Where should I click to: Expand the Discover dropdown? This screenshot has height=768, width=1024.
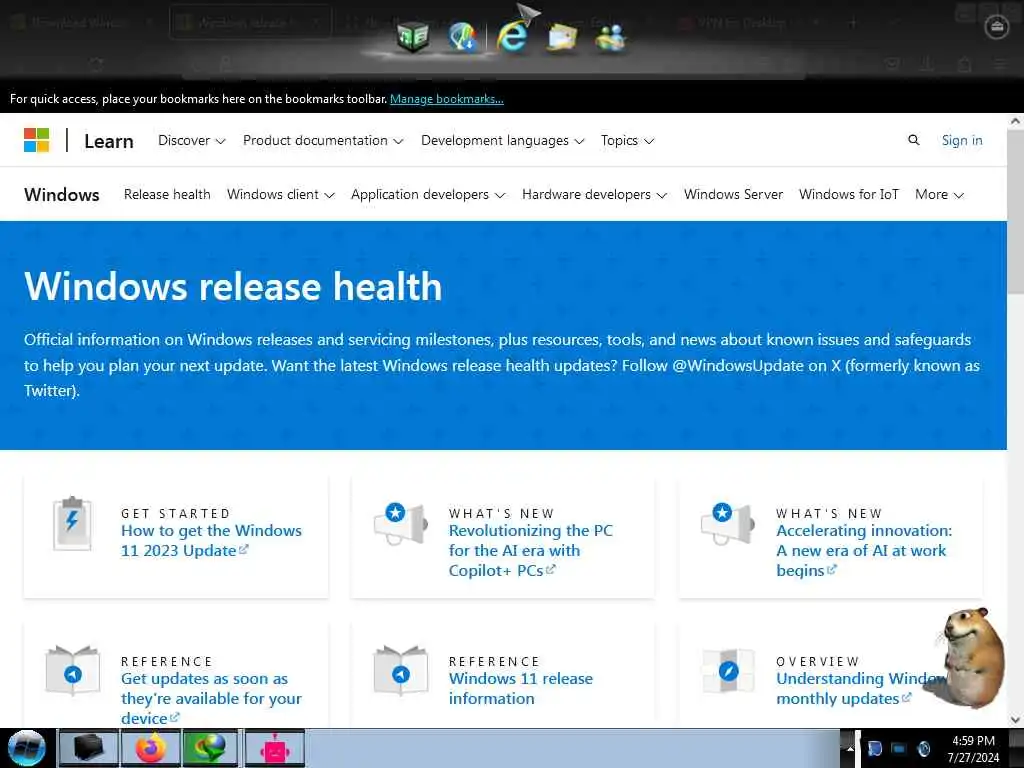[x=191, y=140]
